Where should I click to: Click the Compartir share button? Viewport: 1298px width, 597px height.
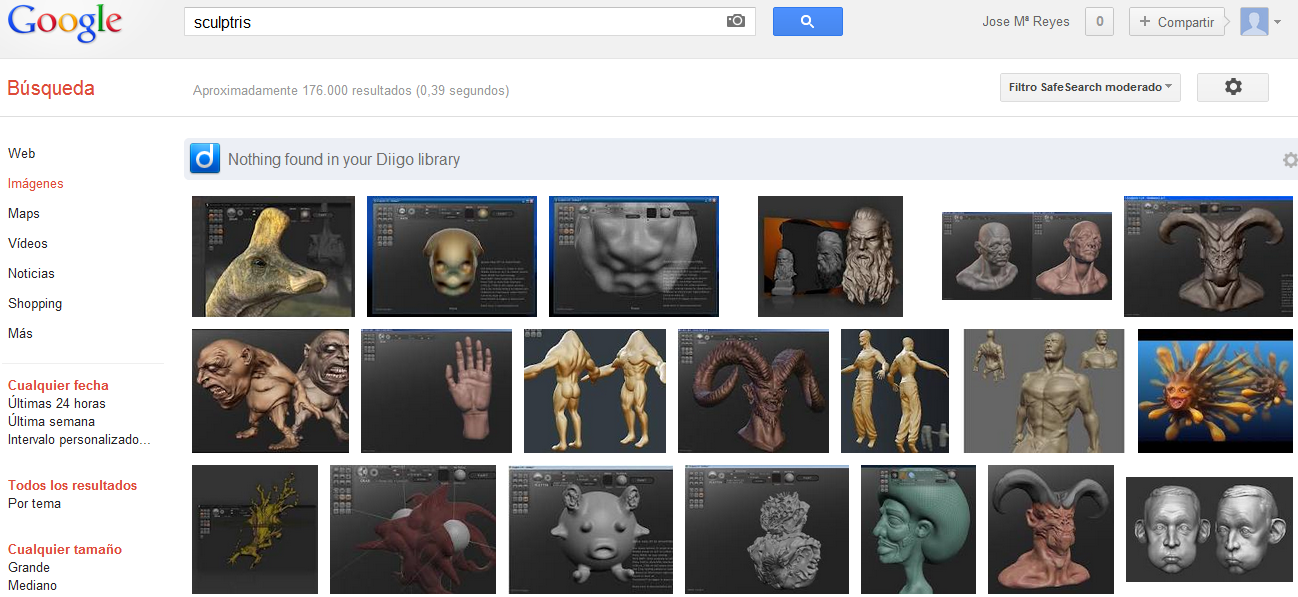1176,21
